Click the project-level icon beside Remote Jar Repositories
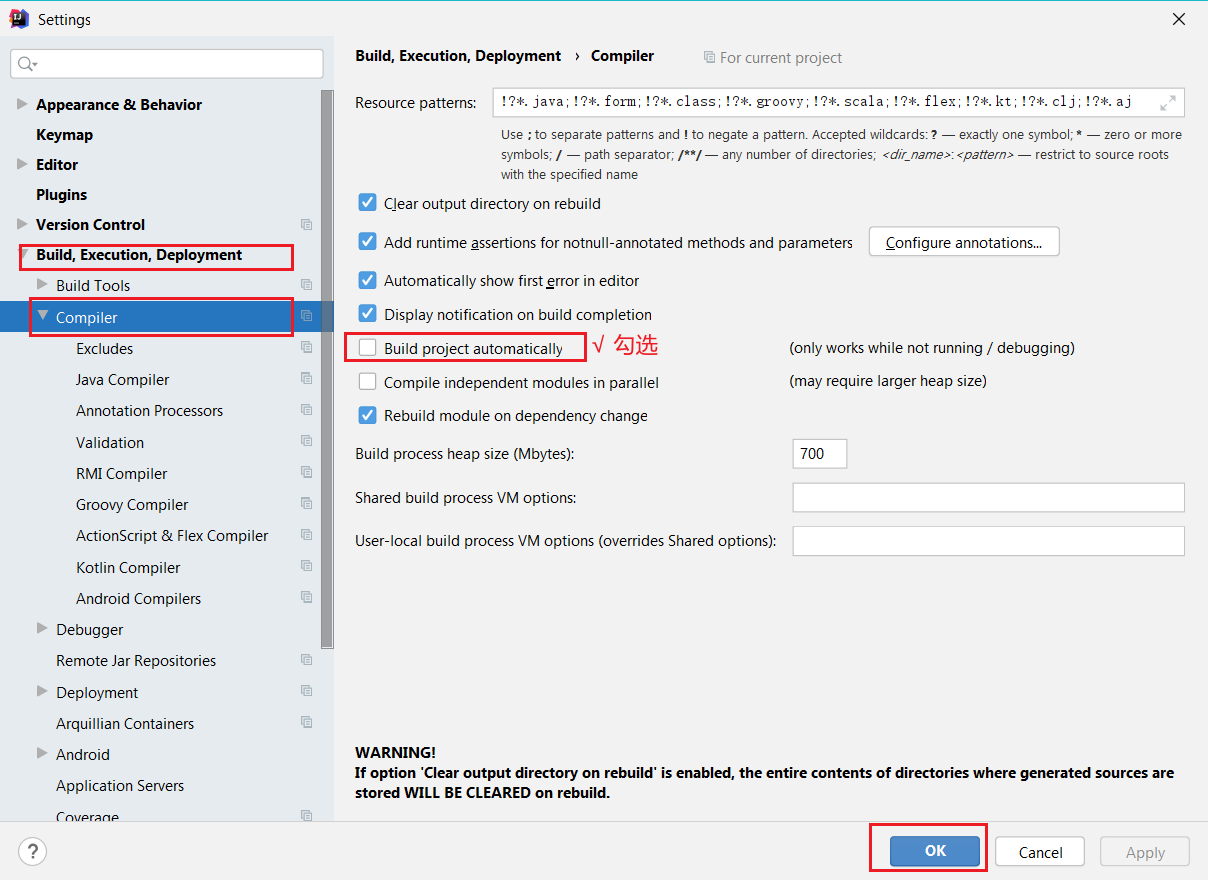The height and width of the screenshot is (880, 1208). coord(307,660)
